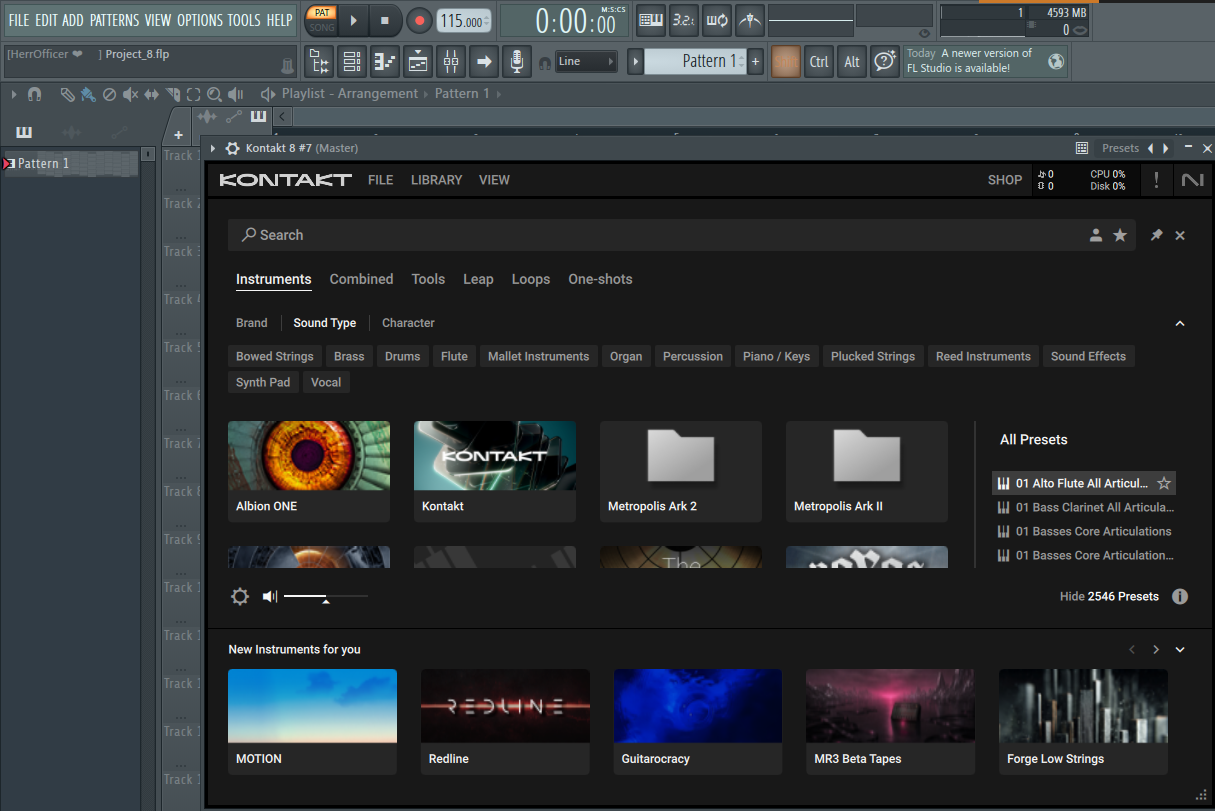Screen dimensions: 1215x811
Task: Open the Channel rack view
Action: tap(352, 62)
